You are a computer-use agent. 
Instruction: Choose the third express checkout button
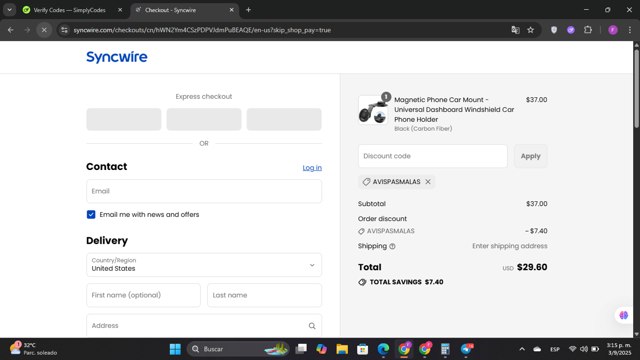[x=284, y=119]
